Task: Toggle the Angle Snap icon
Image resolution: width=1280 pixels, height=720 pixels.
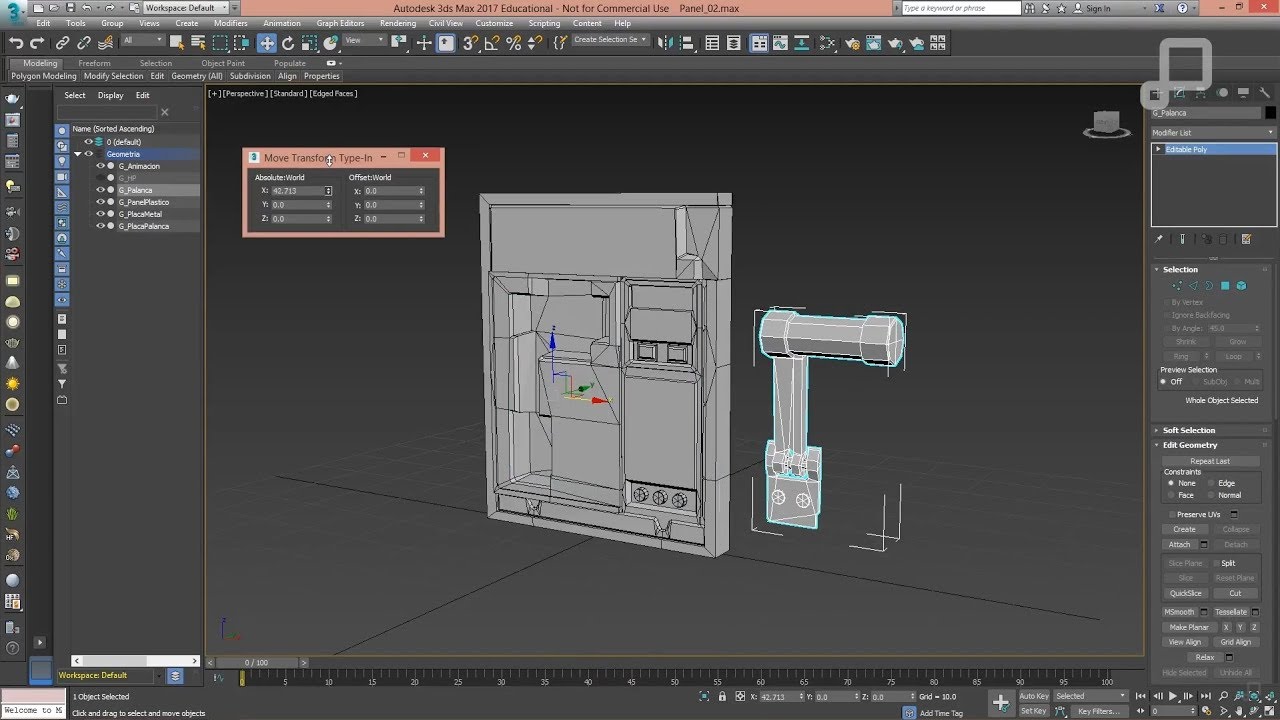Action: point(492,43)
